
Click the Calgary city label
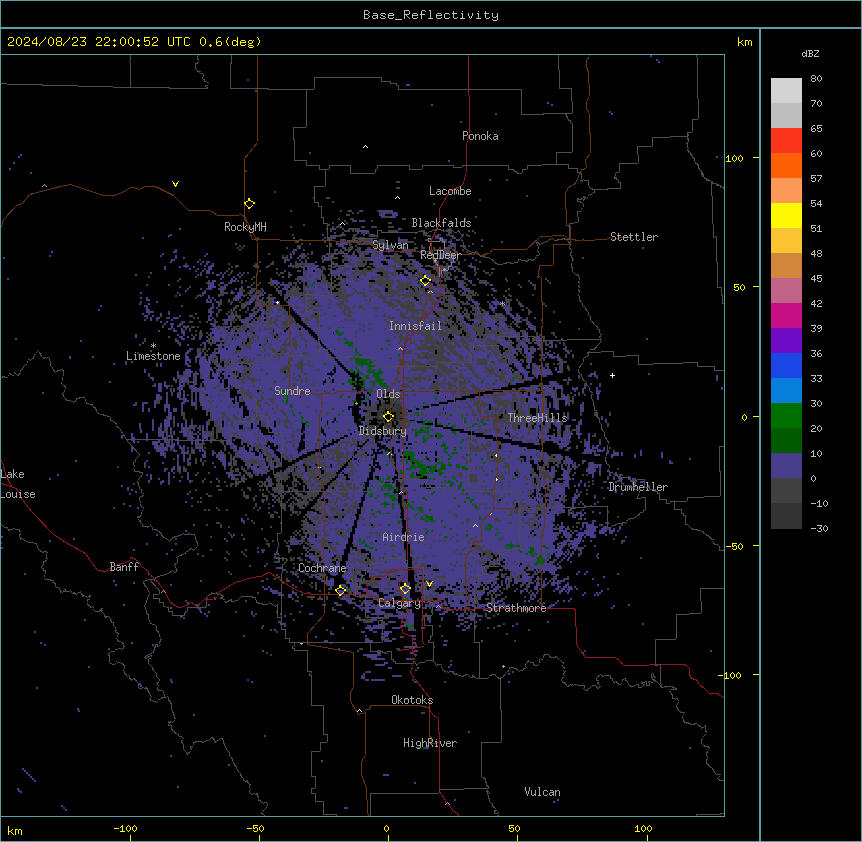399,603
